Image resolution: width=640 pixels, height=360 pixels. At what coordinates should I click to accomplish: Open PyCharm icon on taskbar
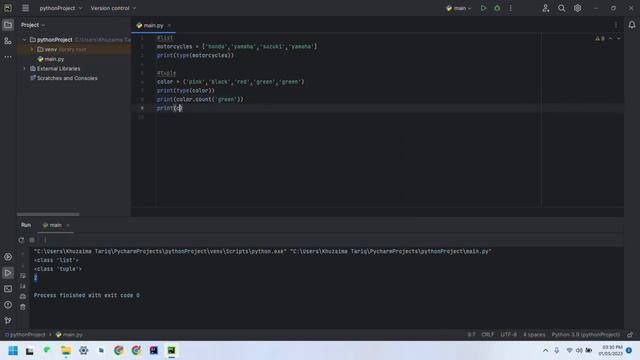[x=171, y=351]
